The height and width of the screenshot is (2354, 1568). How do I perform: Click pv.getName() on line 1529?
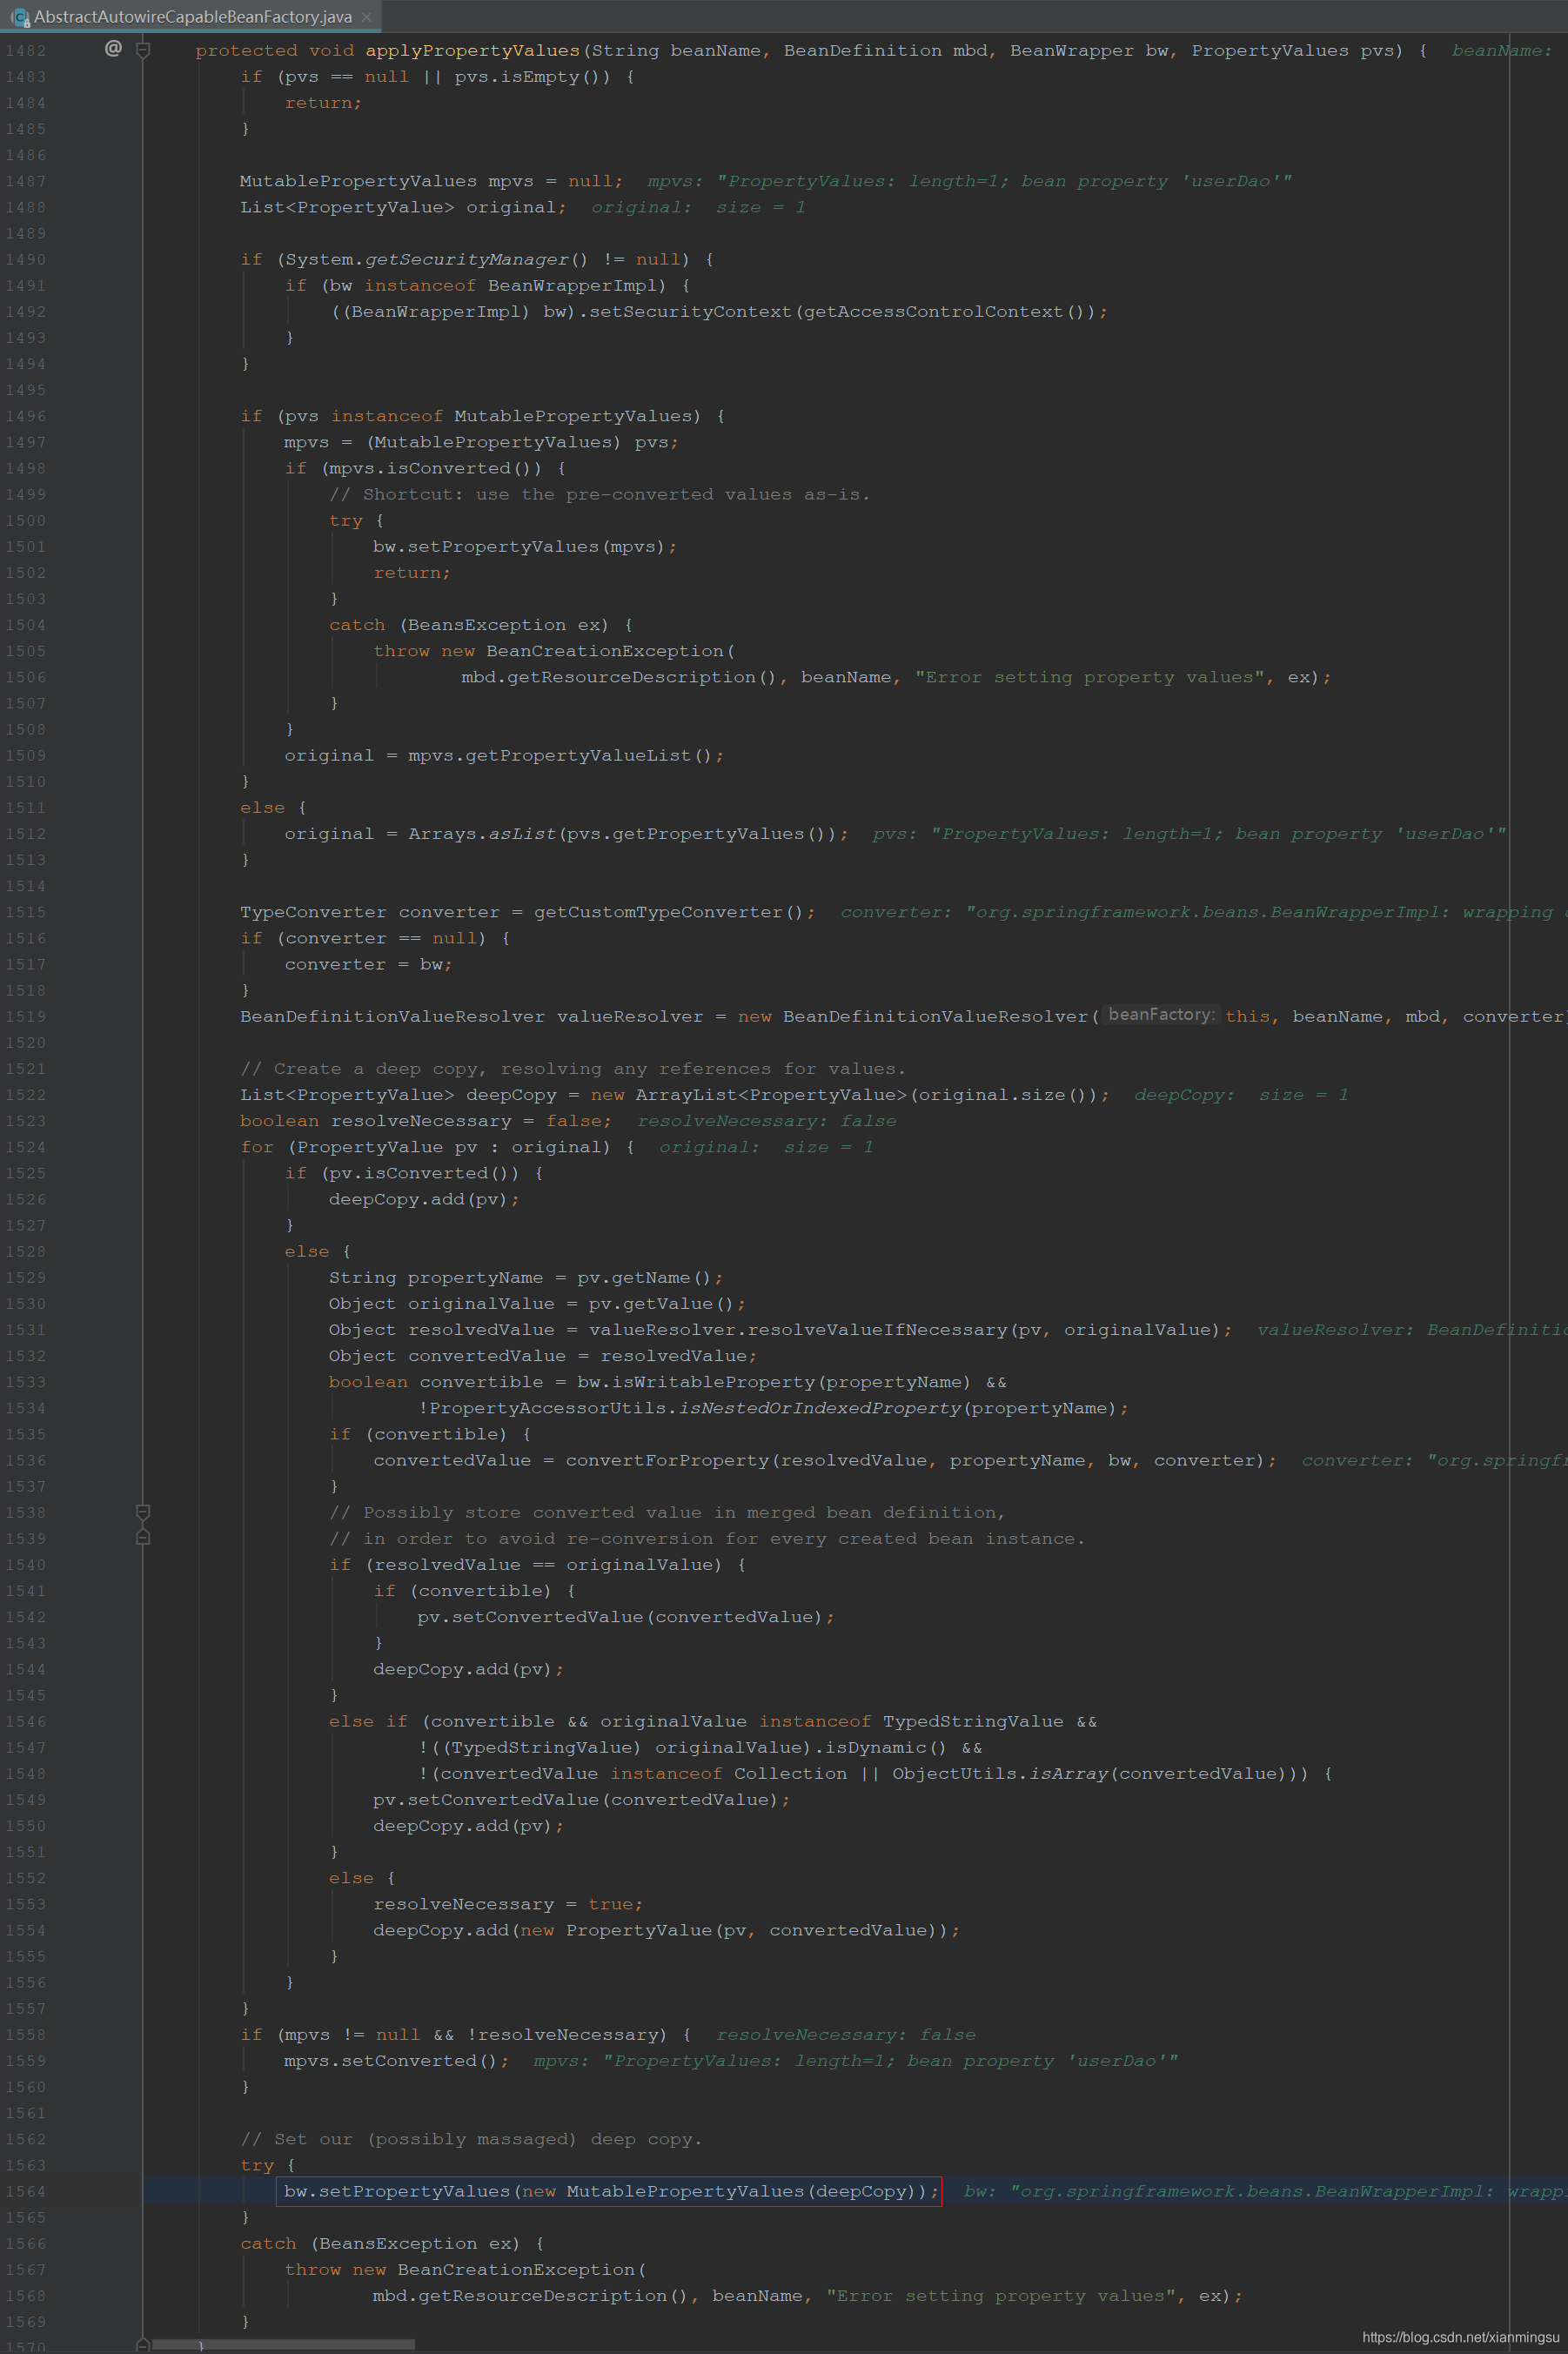point(644,1278)
